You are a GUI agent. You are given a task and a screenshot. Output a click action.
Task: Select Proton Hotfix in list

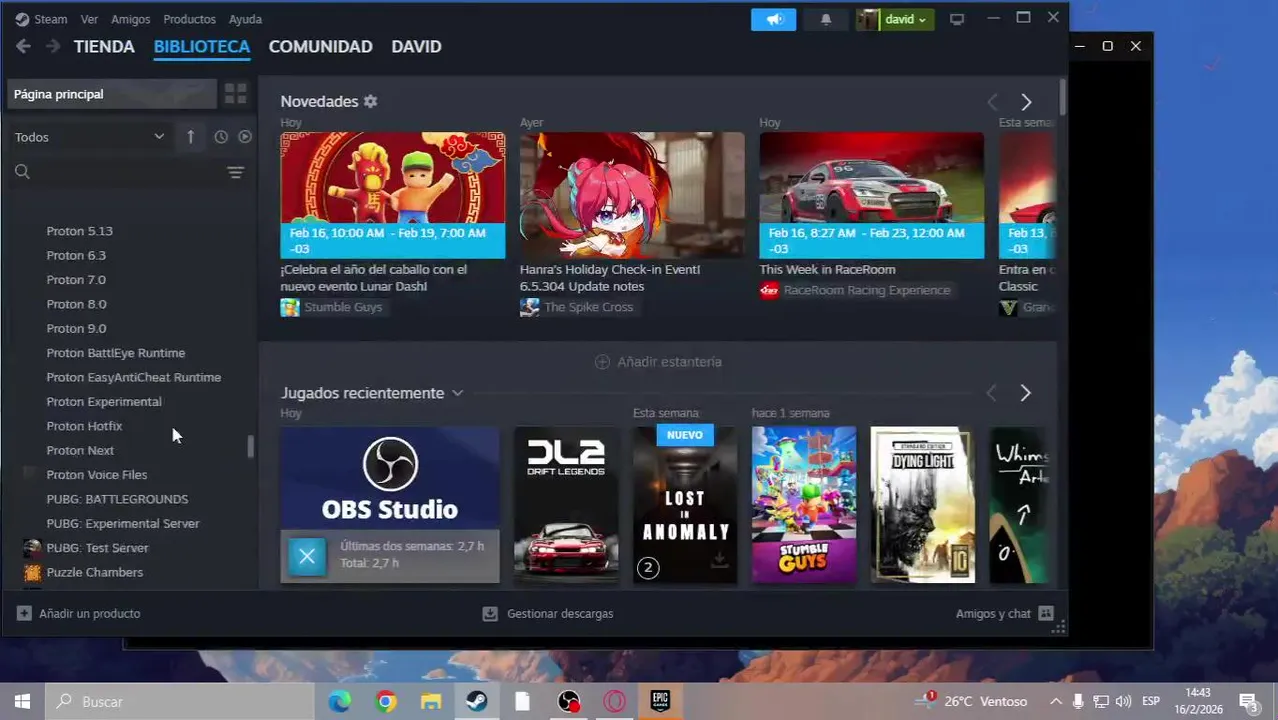pyautogui.click(x=84, y=426)
